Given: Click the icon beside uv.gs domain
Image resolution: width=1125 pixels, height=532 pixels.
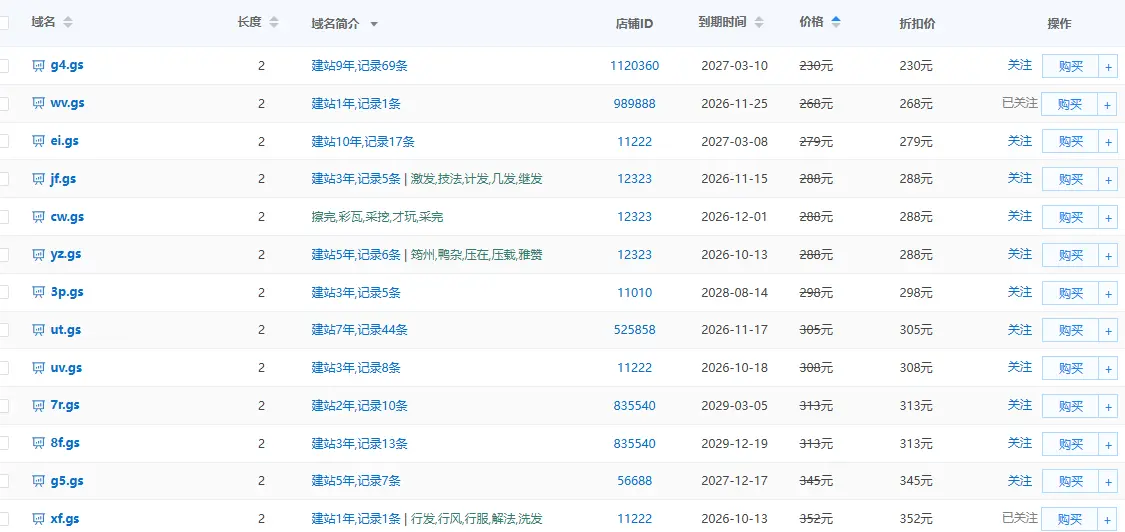Looking at the screenshot, I should pos(39,368).
